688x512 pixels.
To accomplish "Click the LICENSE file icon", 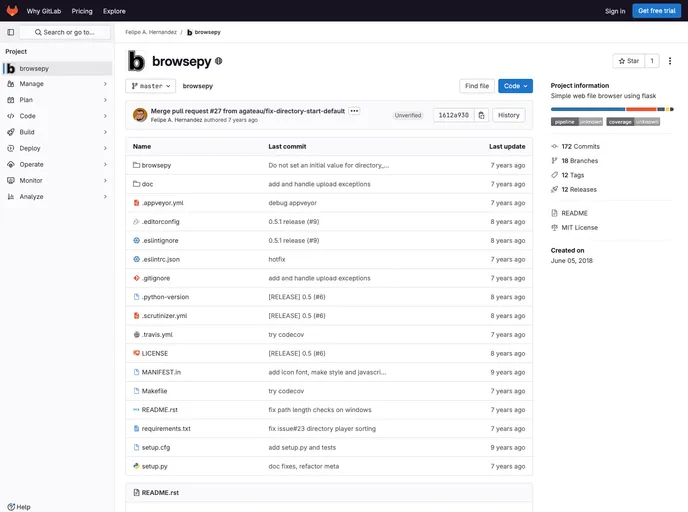I will click(x=136, y=353).
